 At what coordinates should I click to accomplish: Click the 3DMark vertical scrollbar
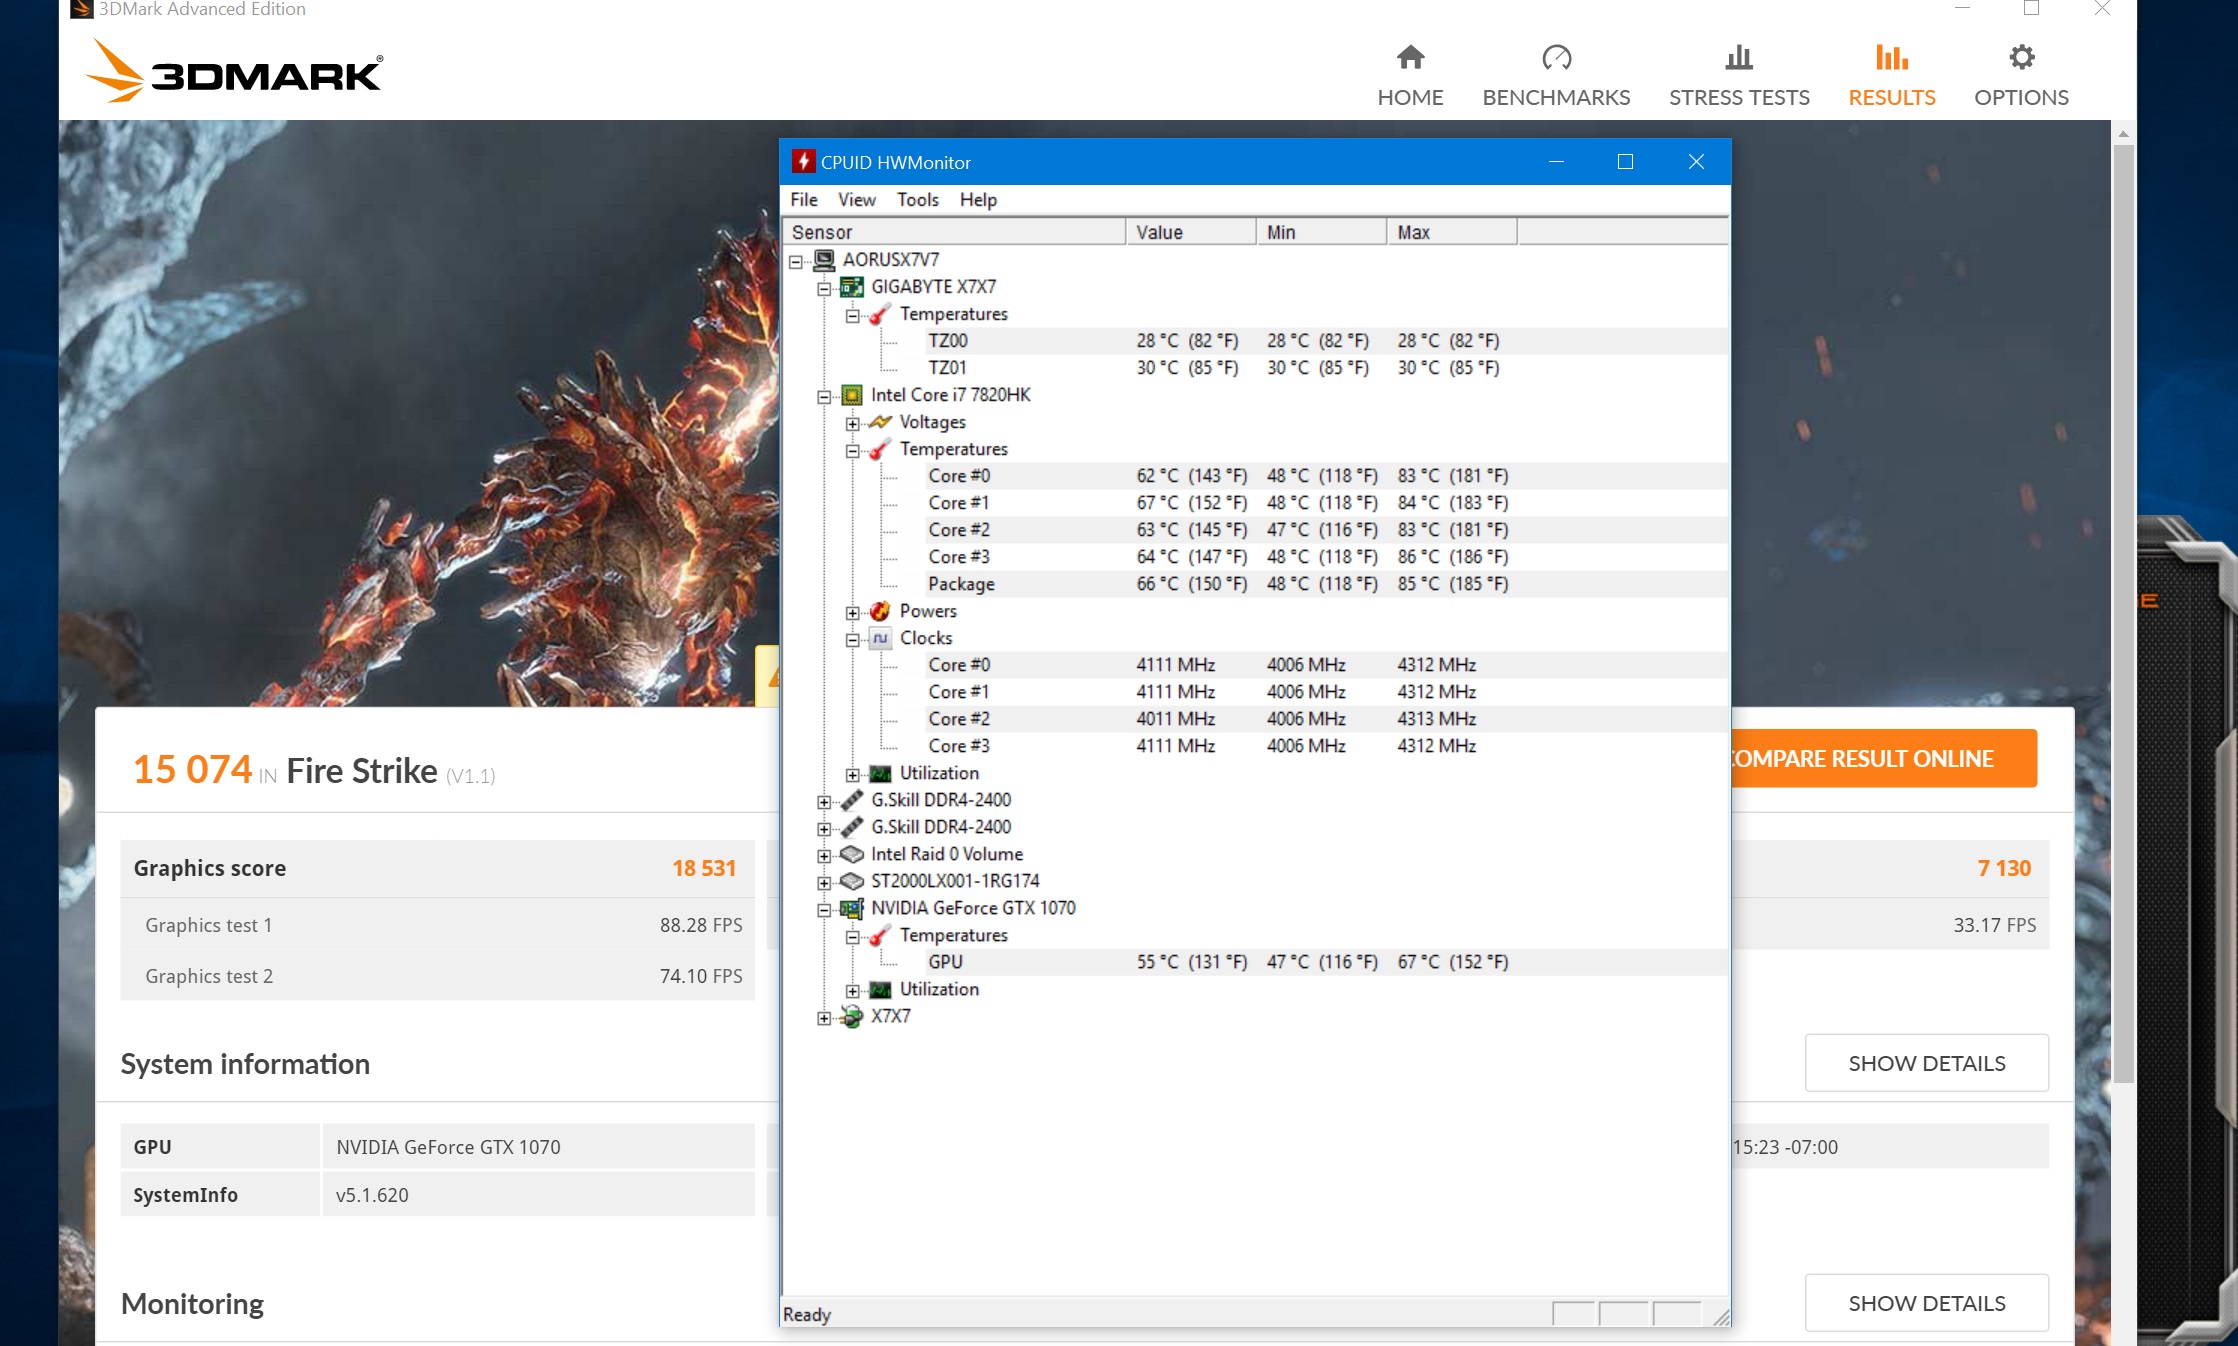2123,612
